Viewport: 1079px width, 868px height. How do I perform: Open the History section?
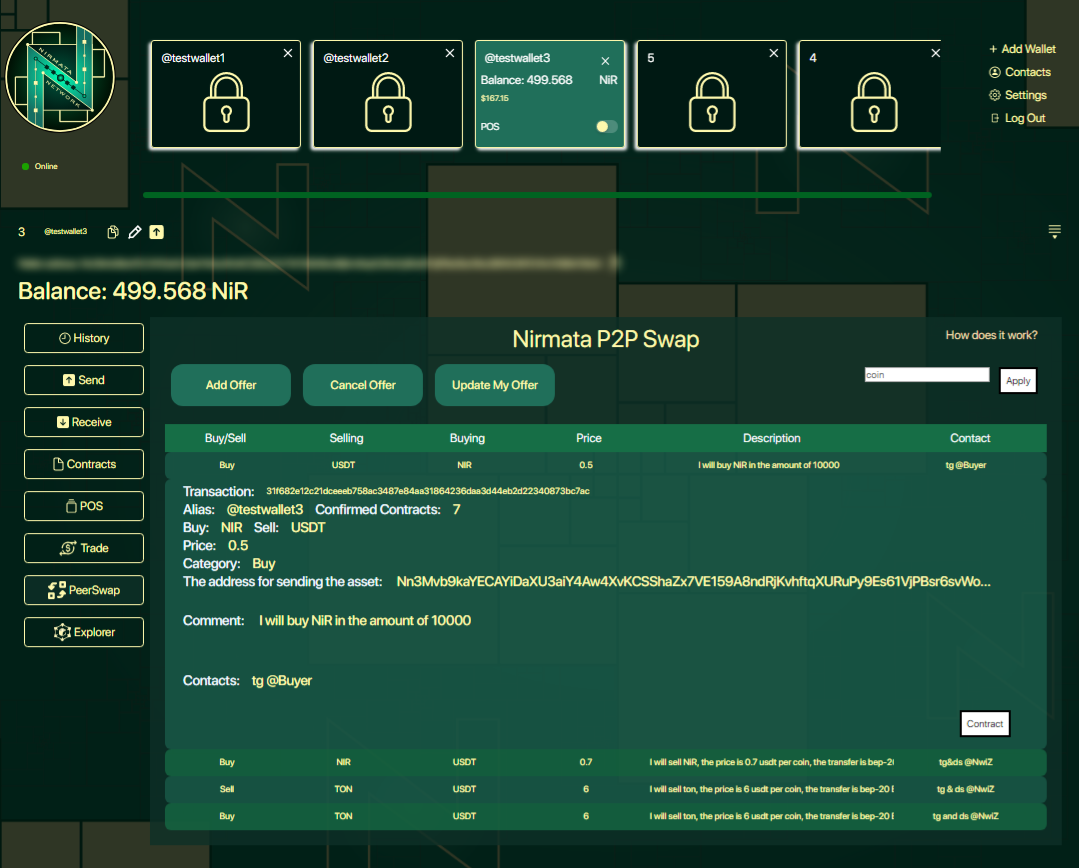[x=84, y=338]
